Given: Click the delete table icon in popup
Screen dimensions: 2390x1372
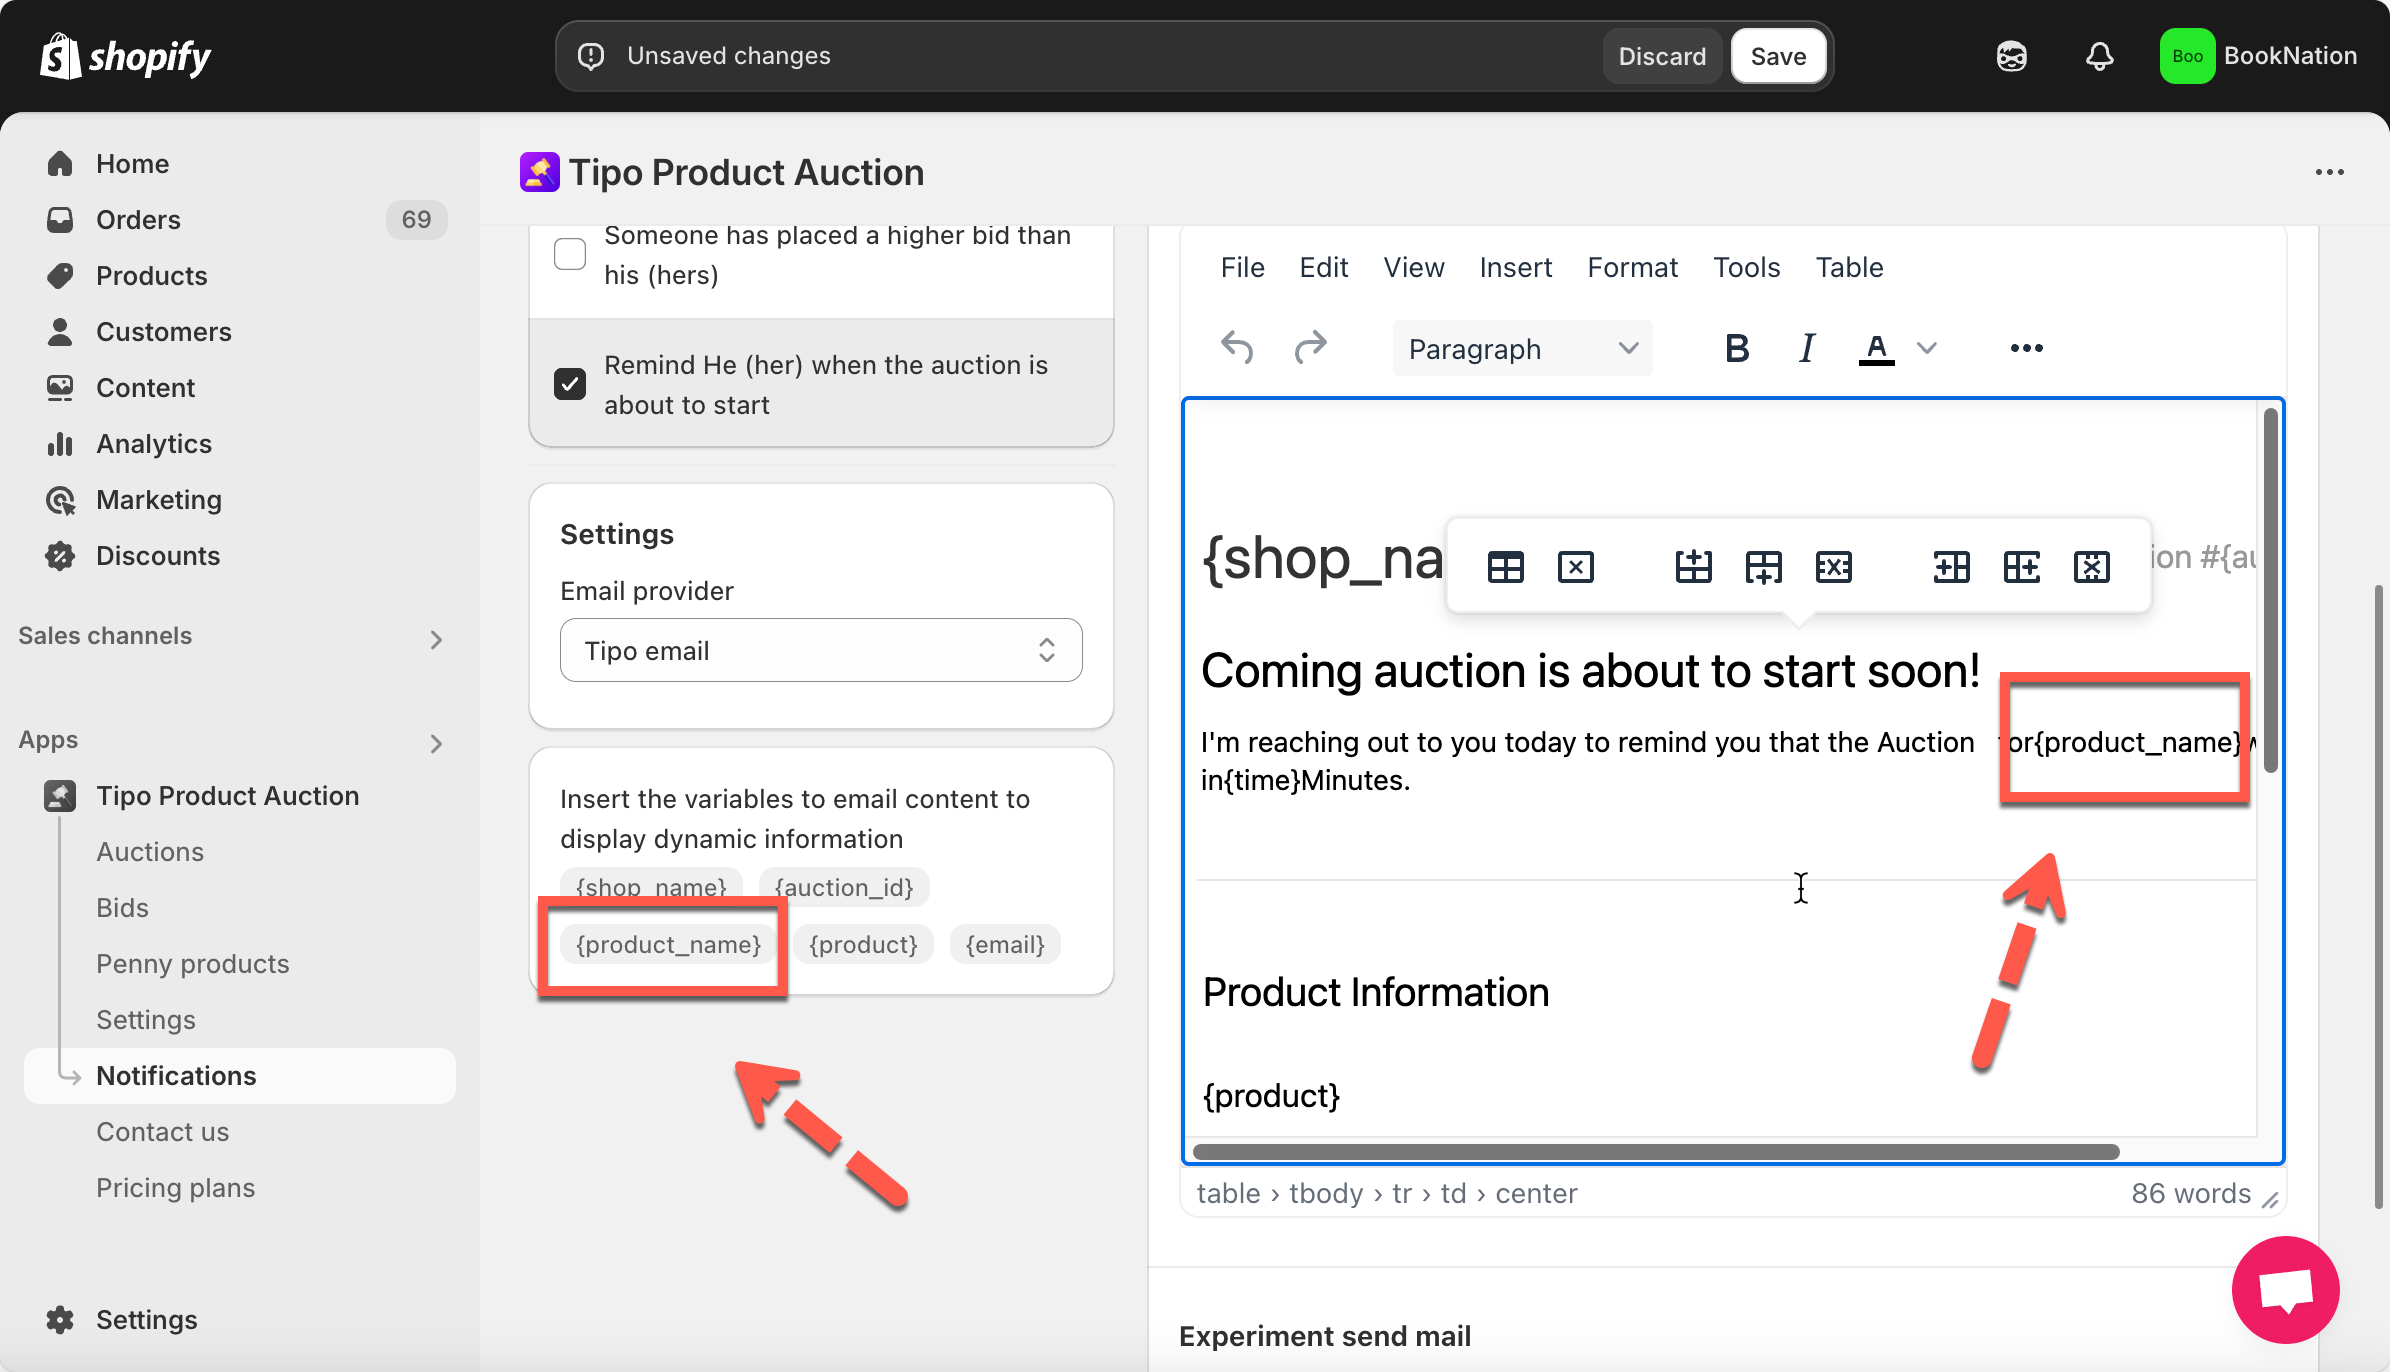Looking at the screenshot, I should (1575, 567).
